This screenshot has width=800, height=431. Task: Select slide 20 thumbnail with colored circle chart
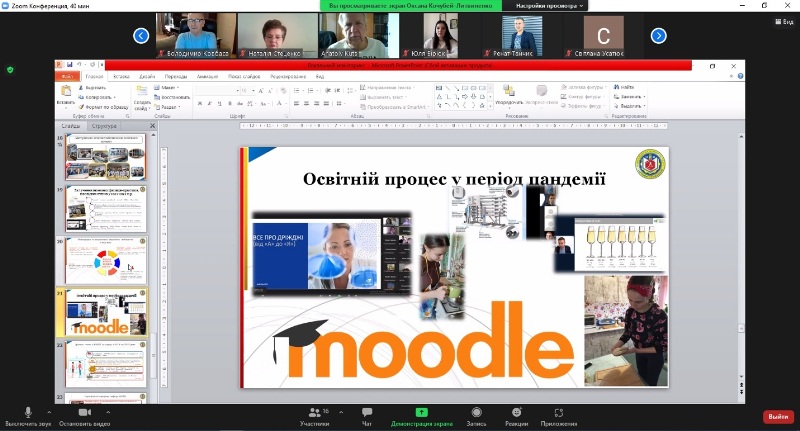tap(106, 261)
